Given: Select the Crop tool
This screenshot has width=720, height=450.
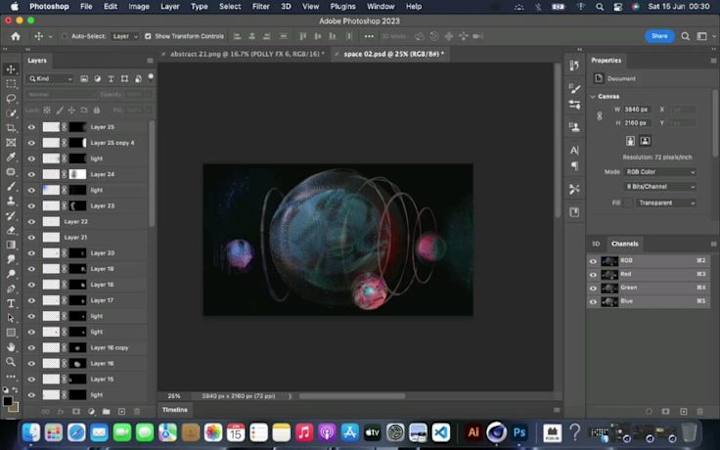Looking at the screenshot, I should [x=11, y=128].
